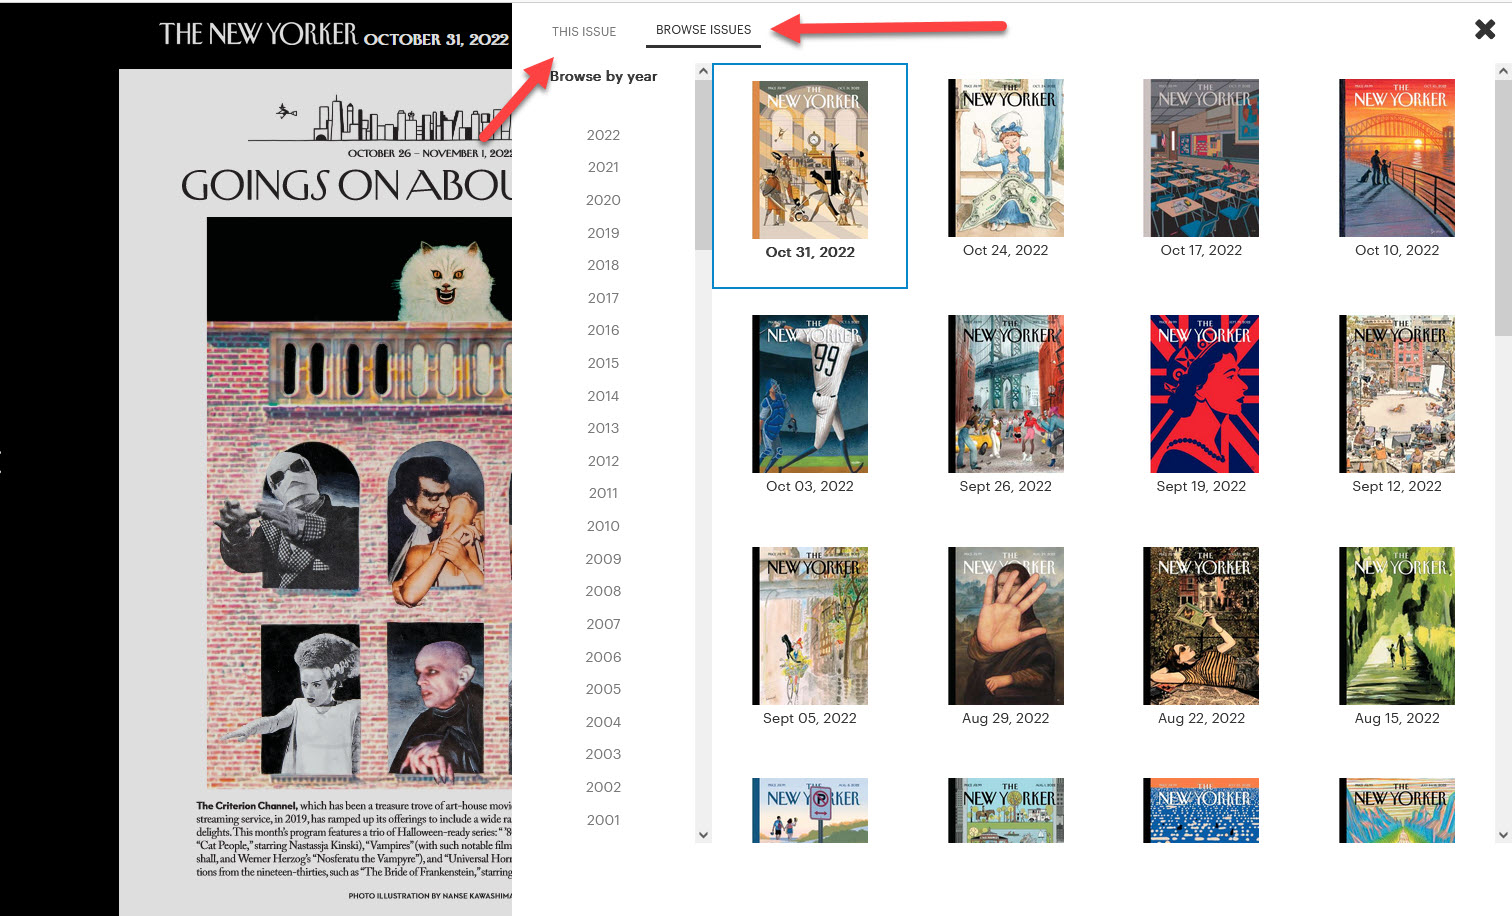
Task: Open the Sept 26, 2022 issue cover
Action: tap(1006, 394)
